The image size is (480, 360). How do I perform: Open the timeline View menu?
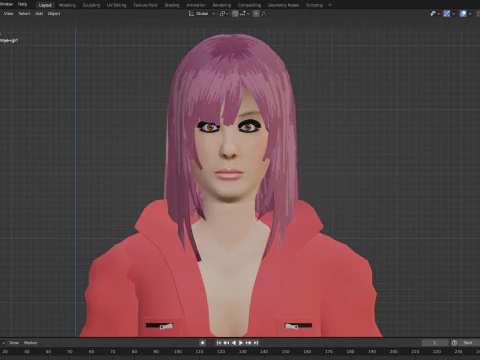[14, 343]
